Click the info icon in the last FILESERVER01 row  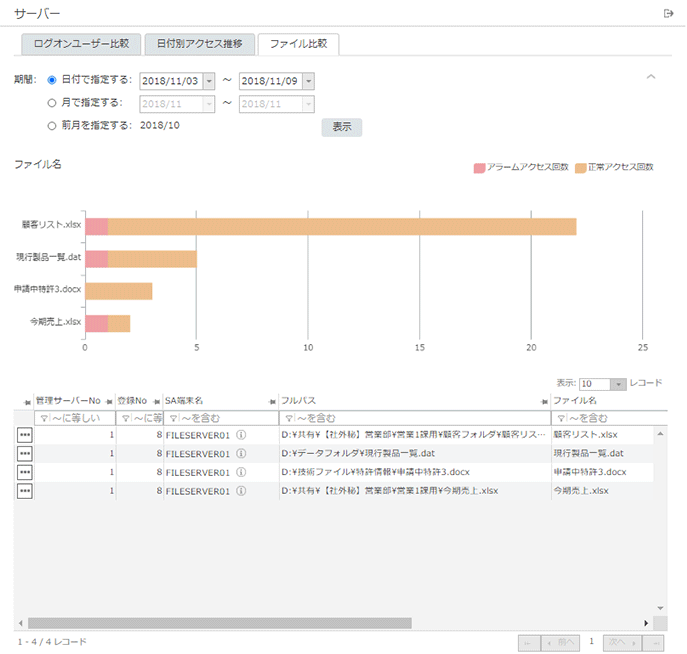(241, 491)
